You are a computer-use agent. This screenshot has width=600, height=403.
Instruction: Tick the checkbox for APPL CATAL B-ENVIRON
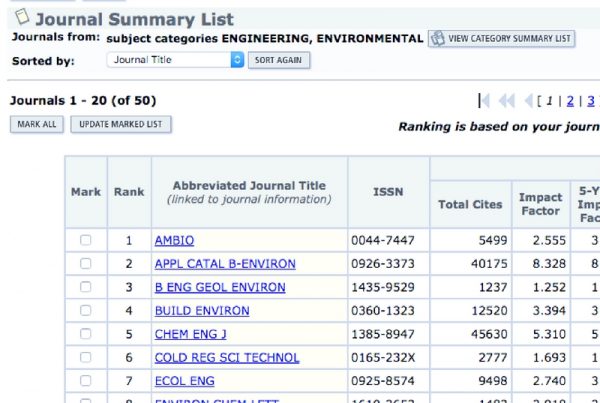pyautogui.click(x=85, y=264)
